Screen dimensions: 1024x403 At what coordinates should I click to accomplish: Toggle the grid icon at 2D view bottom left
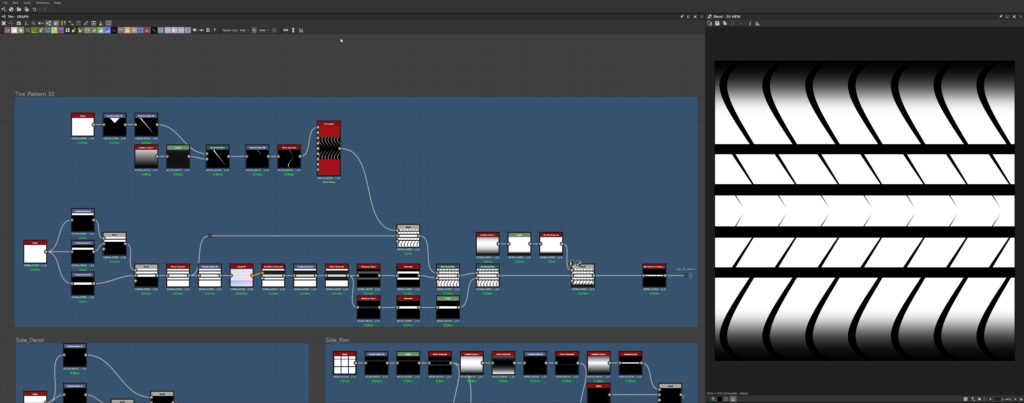click(726, 399)
